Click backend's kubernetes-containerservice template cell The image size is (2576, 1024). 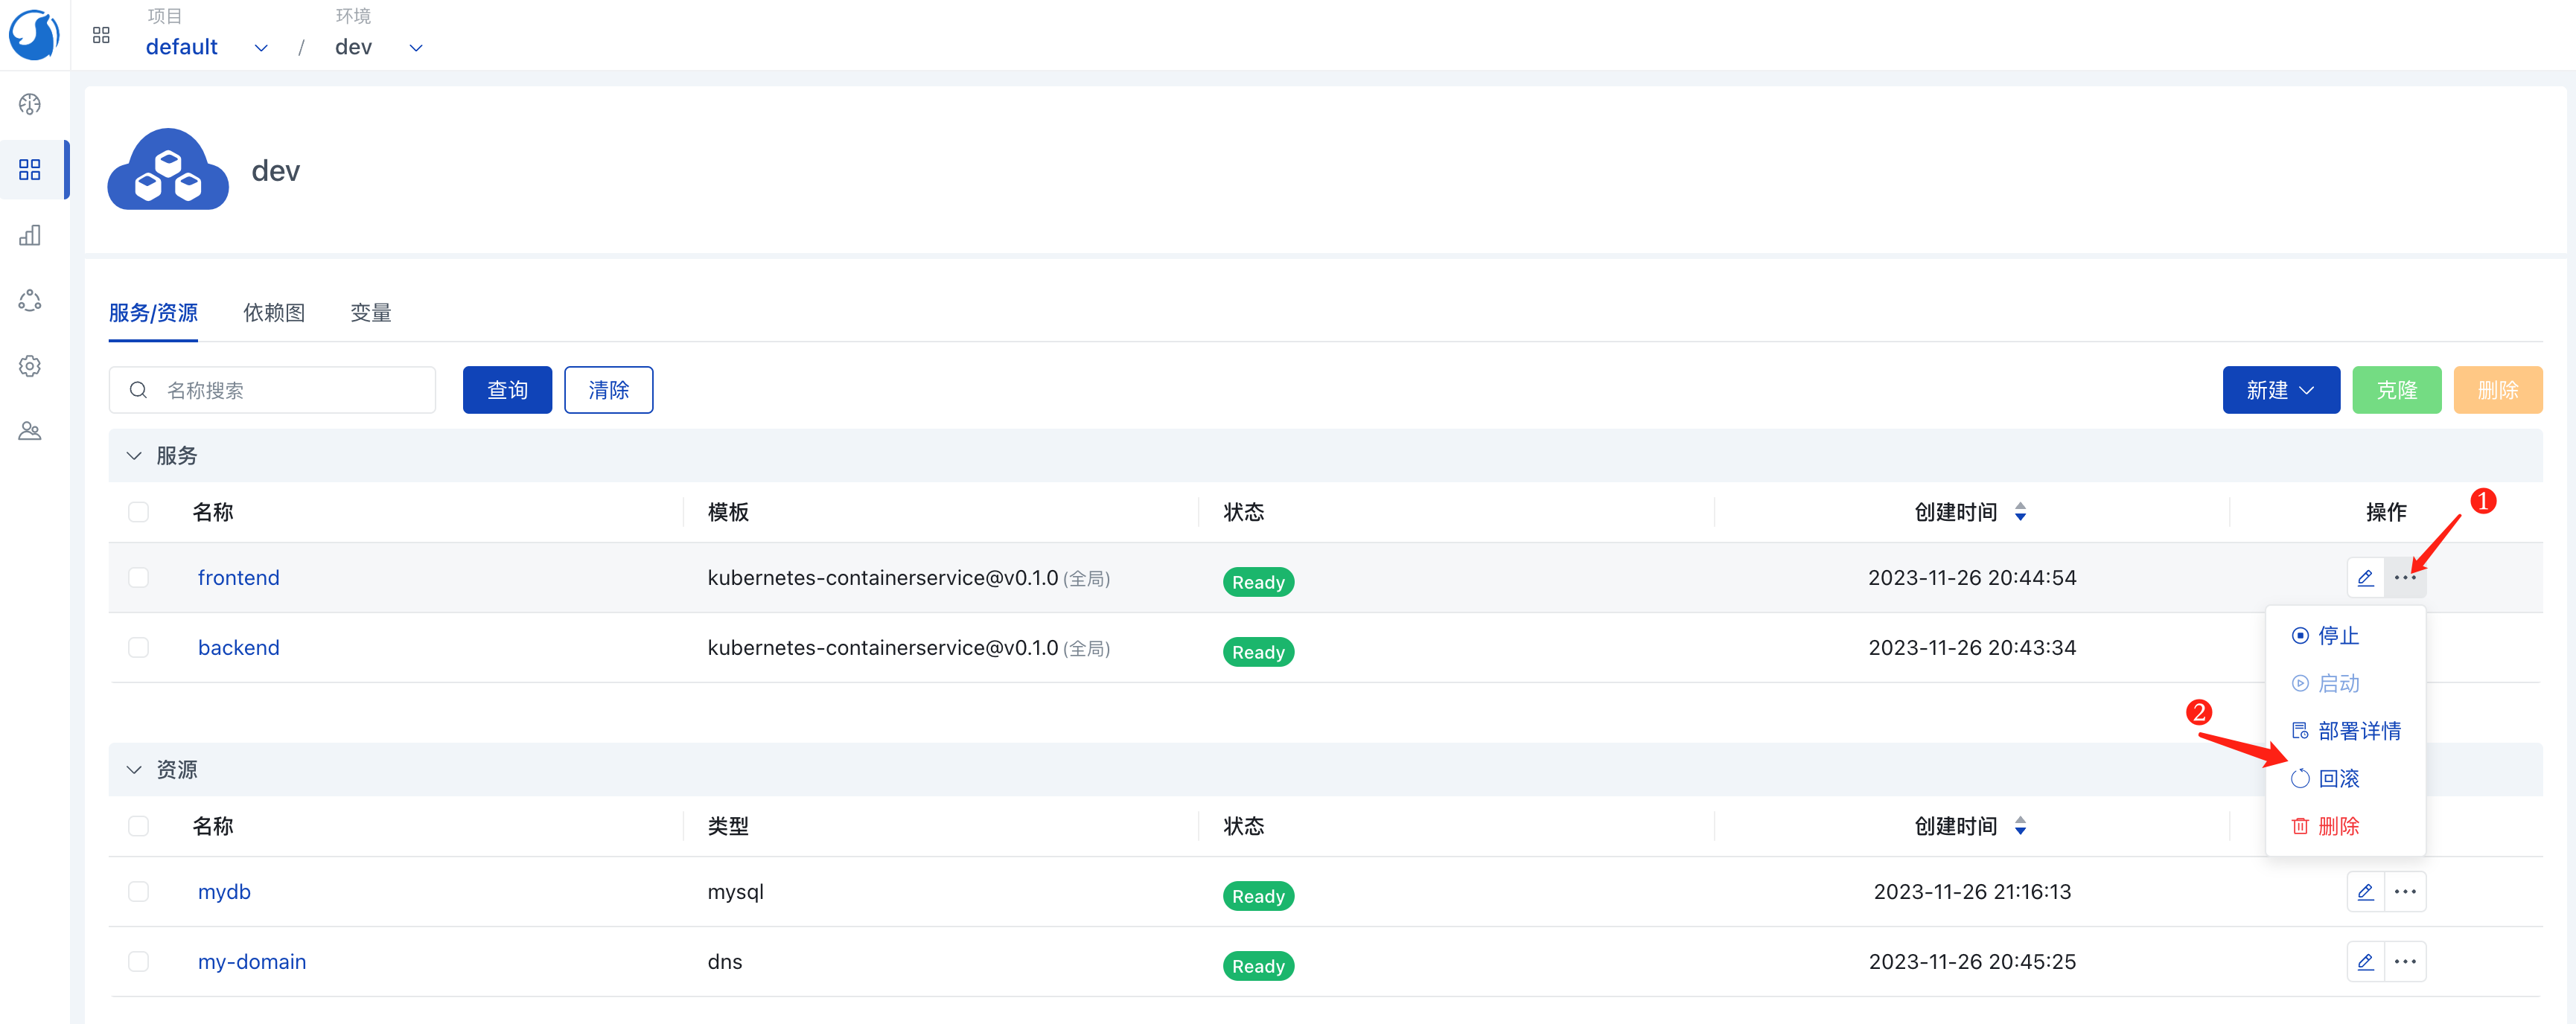point(908,648)
